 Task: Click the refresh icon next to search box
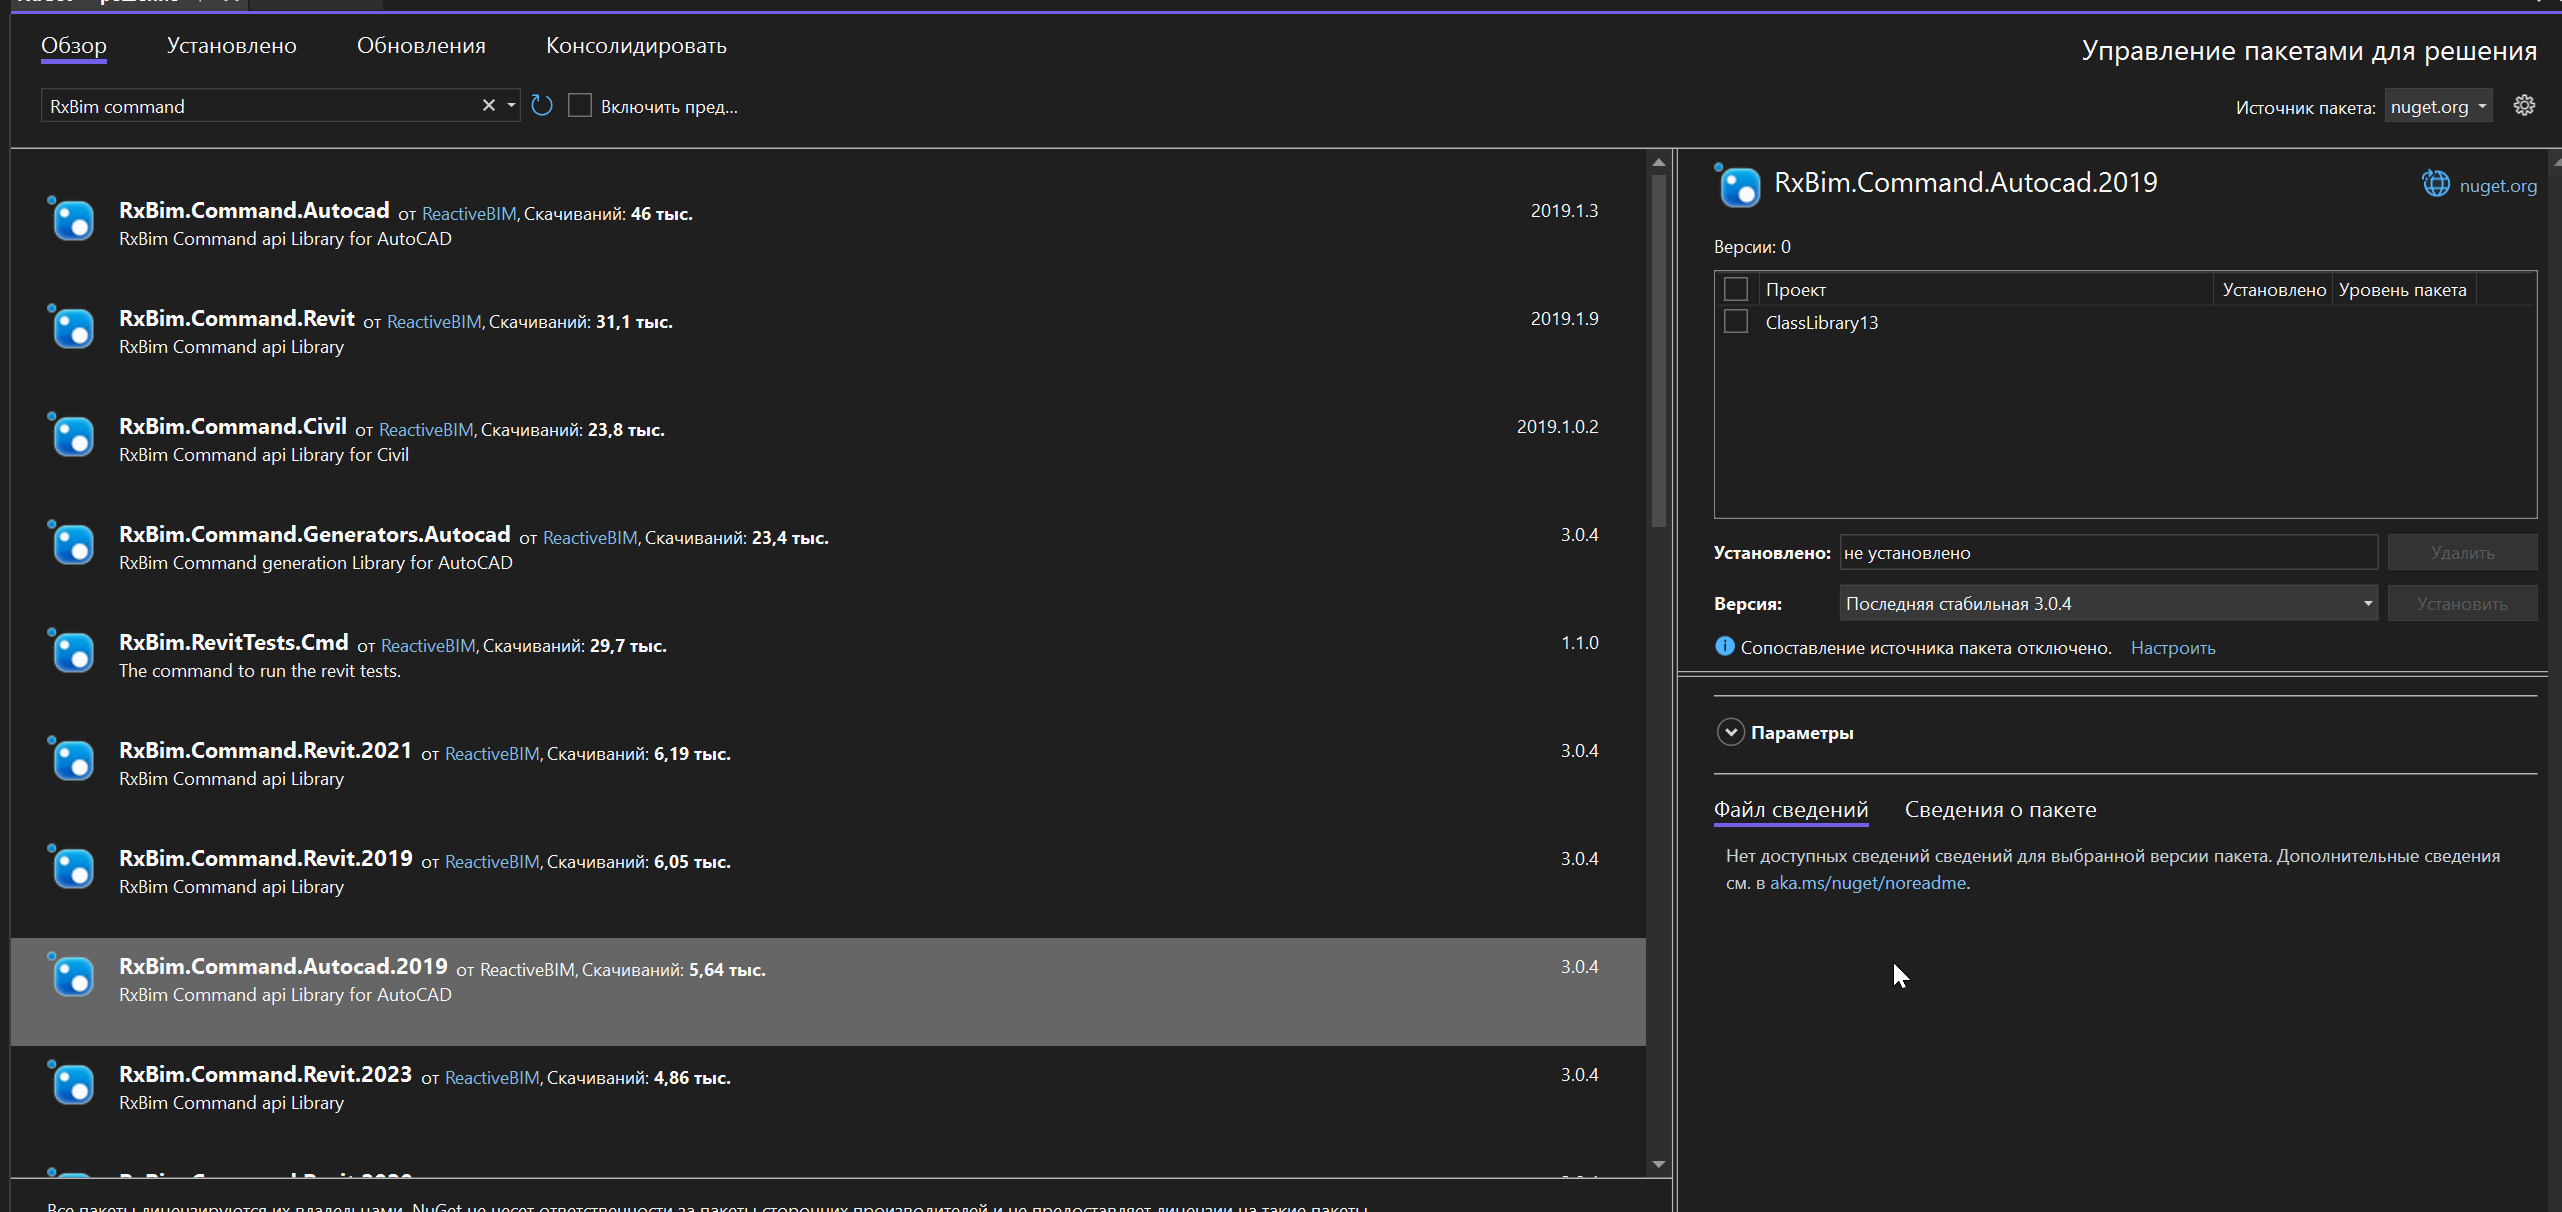tap(542, 106)
